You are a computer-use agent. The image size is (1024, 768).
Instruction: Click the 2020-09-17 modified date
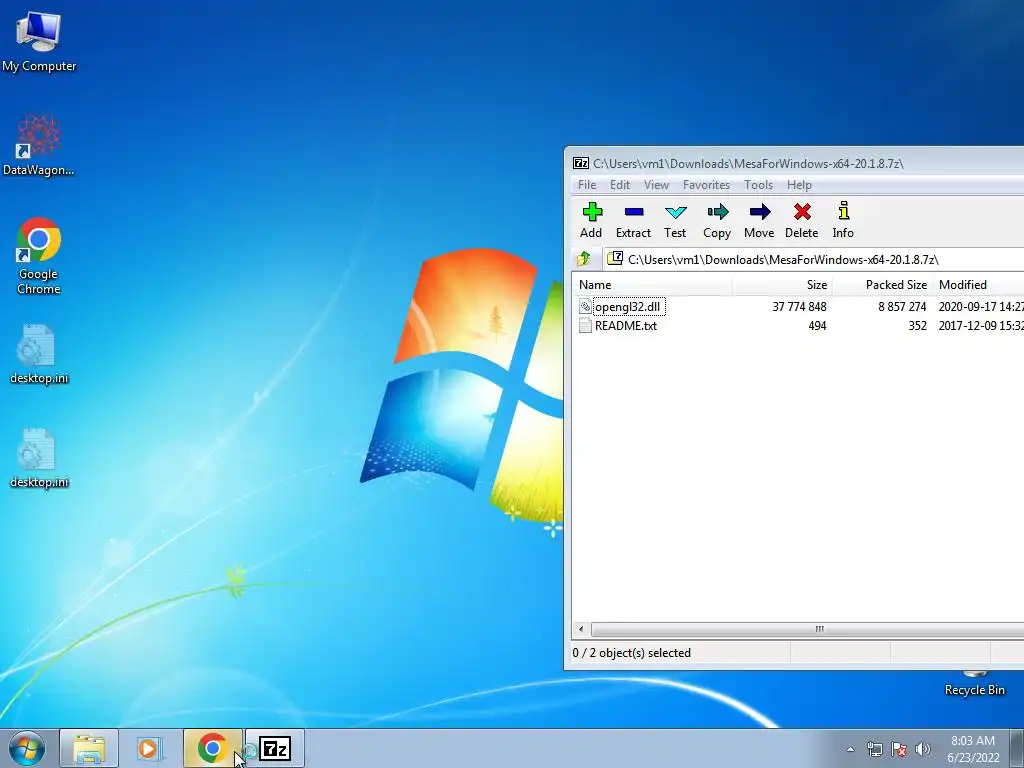click(981, 306)
